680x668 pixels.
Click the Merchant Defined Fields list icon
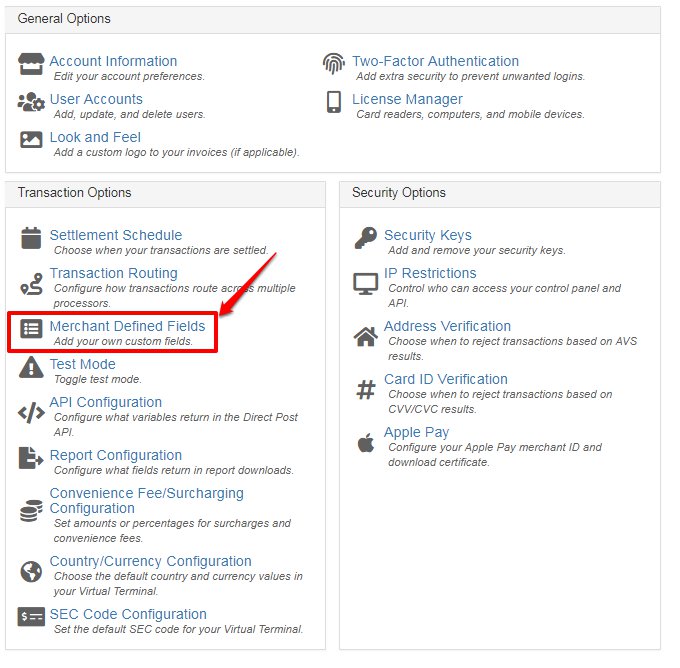31,329
